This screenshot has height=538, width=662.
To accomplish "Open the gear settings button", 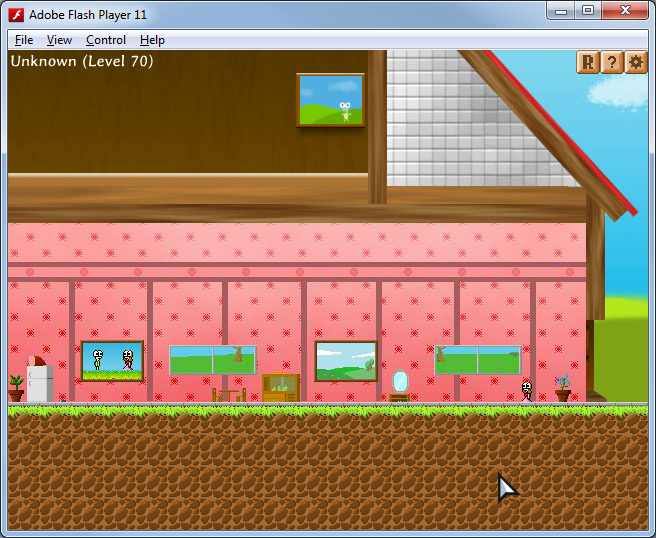I will 636,62.
